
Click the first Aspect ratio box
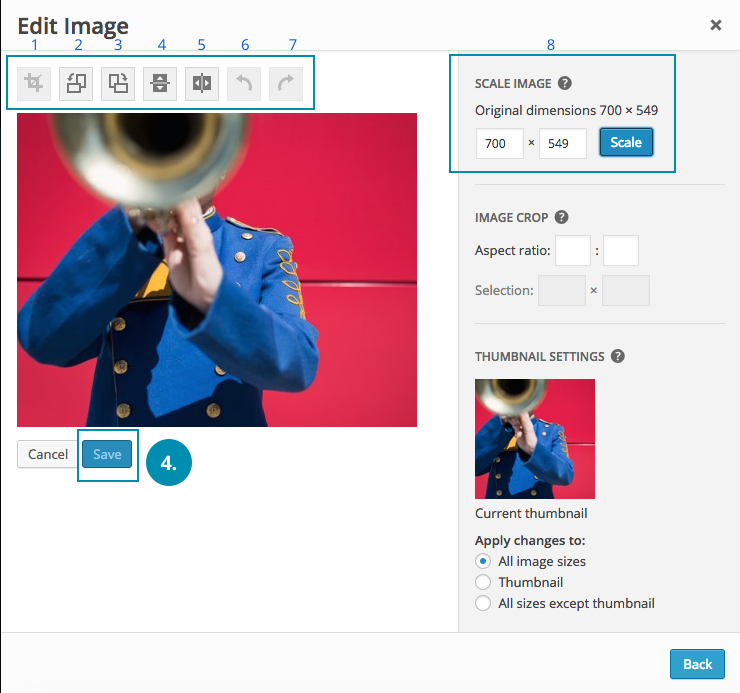click(573, 250)
